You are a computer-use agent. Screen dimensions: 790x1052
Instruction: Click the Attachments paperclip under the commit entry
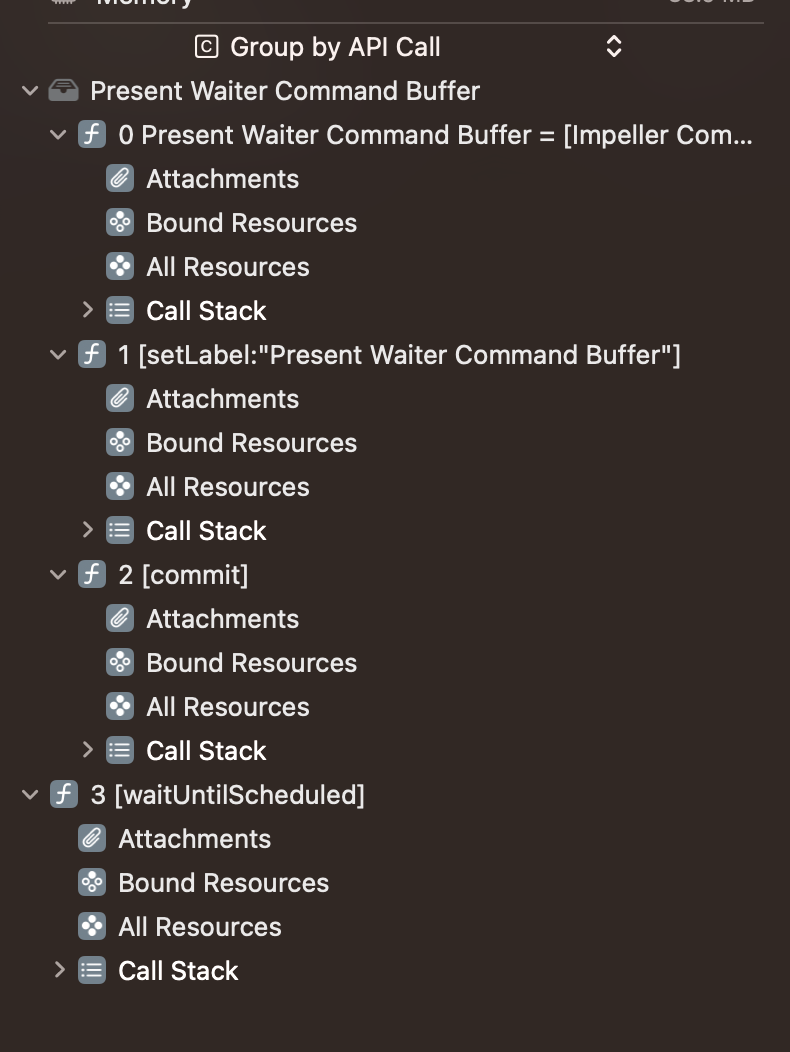tap(120, 618)
